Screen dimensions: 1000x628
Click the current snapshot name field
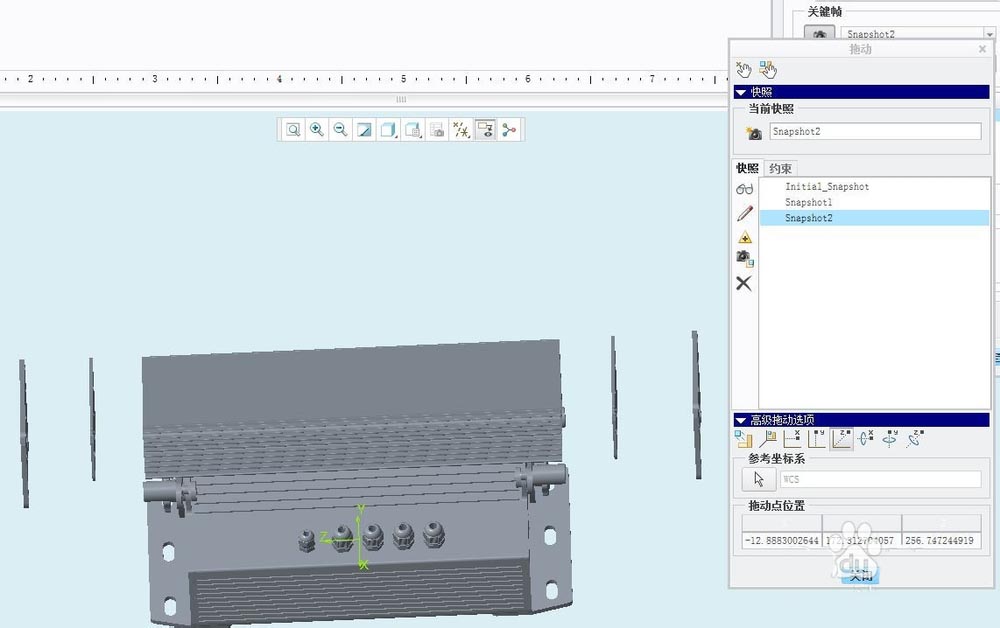(x=875, y=131)
